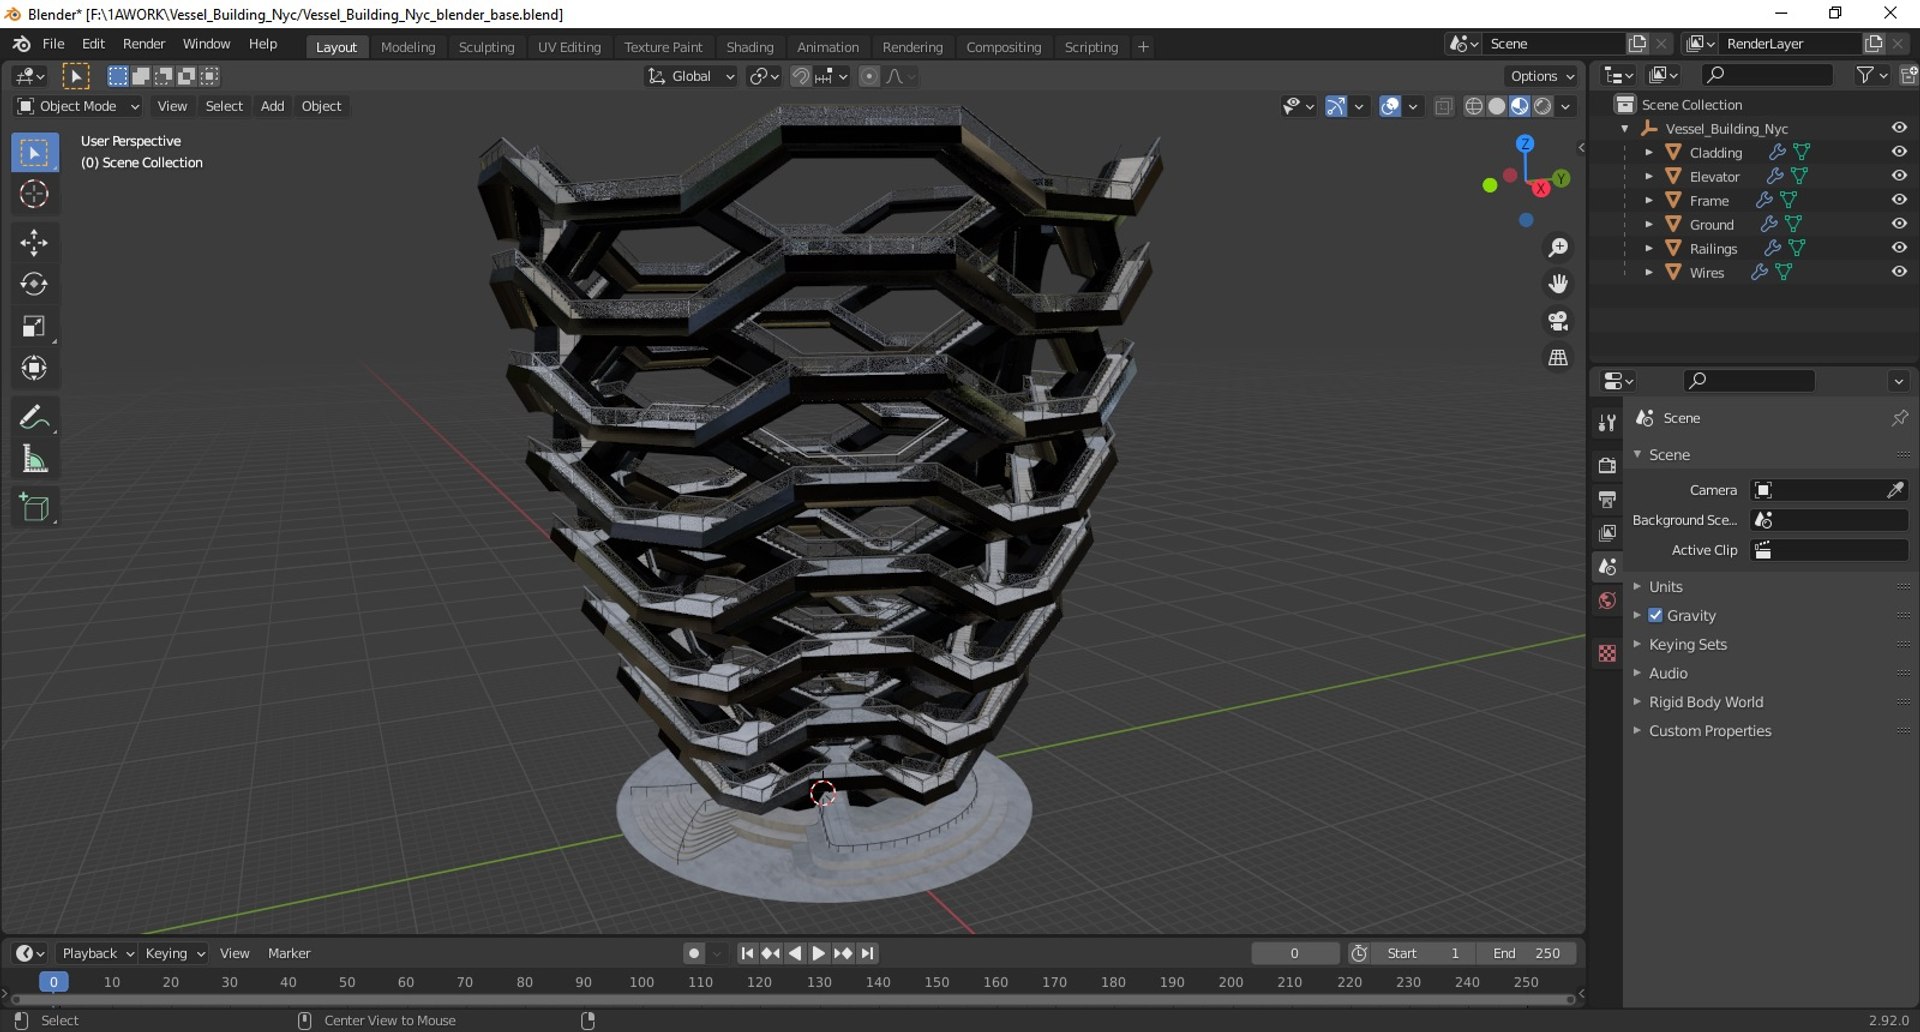Select material preview shading
Viewport: 1920px width, 1032px height.
coord(1520,106)
